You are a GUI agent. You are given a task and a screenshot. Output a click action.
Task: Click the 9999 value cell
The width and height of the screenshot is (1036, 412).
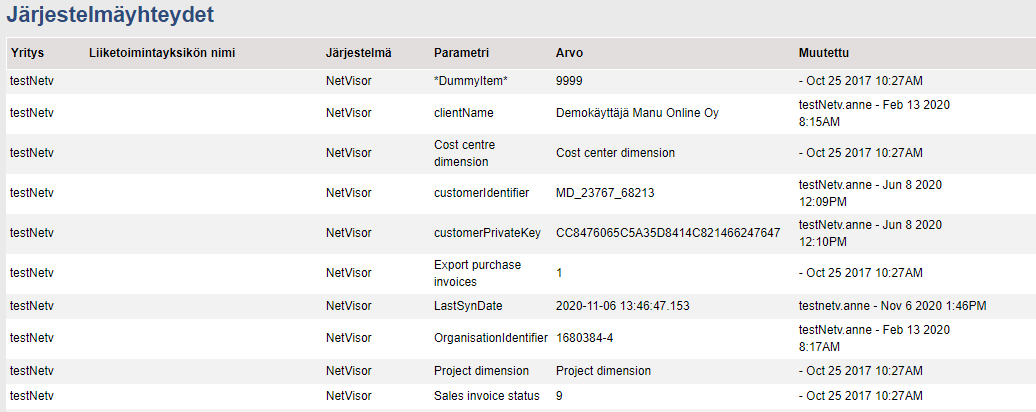569,81
